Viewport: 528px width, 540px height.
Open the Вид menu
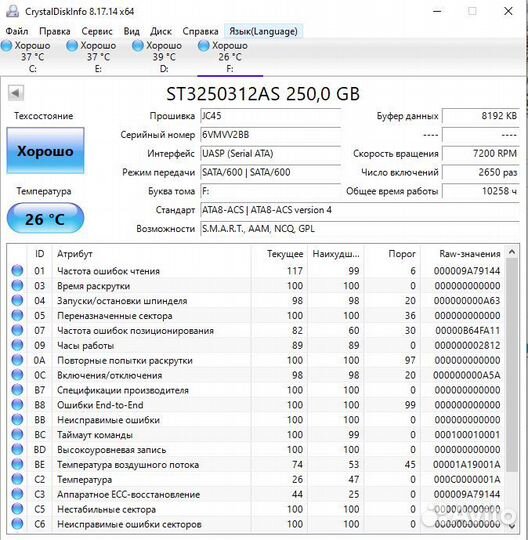tap(132, 31)
